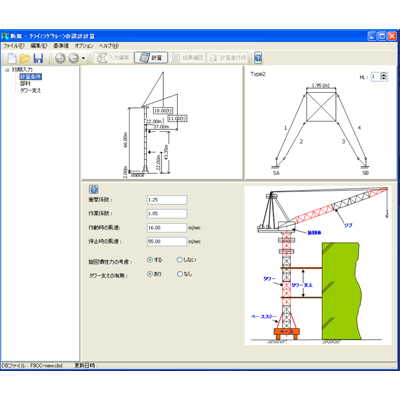This screenshot has width=400, height=400.
Task: Click the 停止時の風速 input field
Action: tap(167, 241)
